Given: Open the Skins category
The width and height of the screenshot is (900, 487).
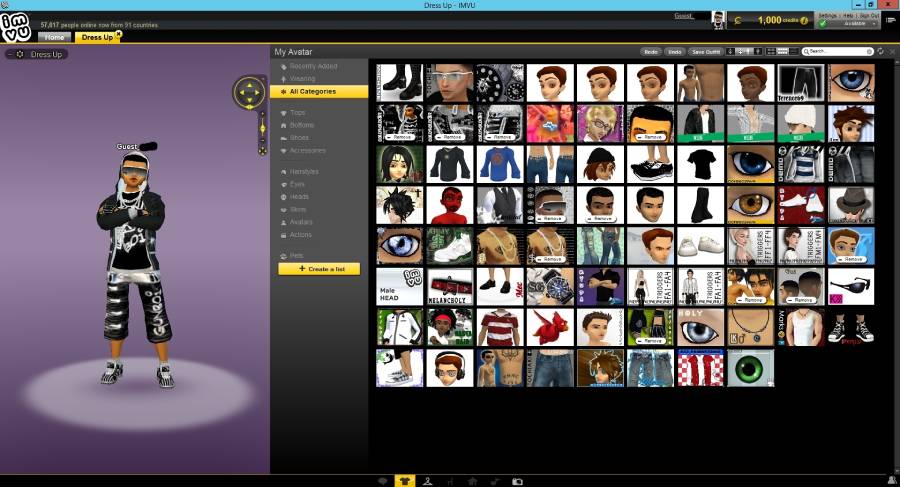Looking at the screenshot, I should coord(297,210).
